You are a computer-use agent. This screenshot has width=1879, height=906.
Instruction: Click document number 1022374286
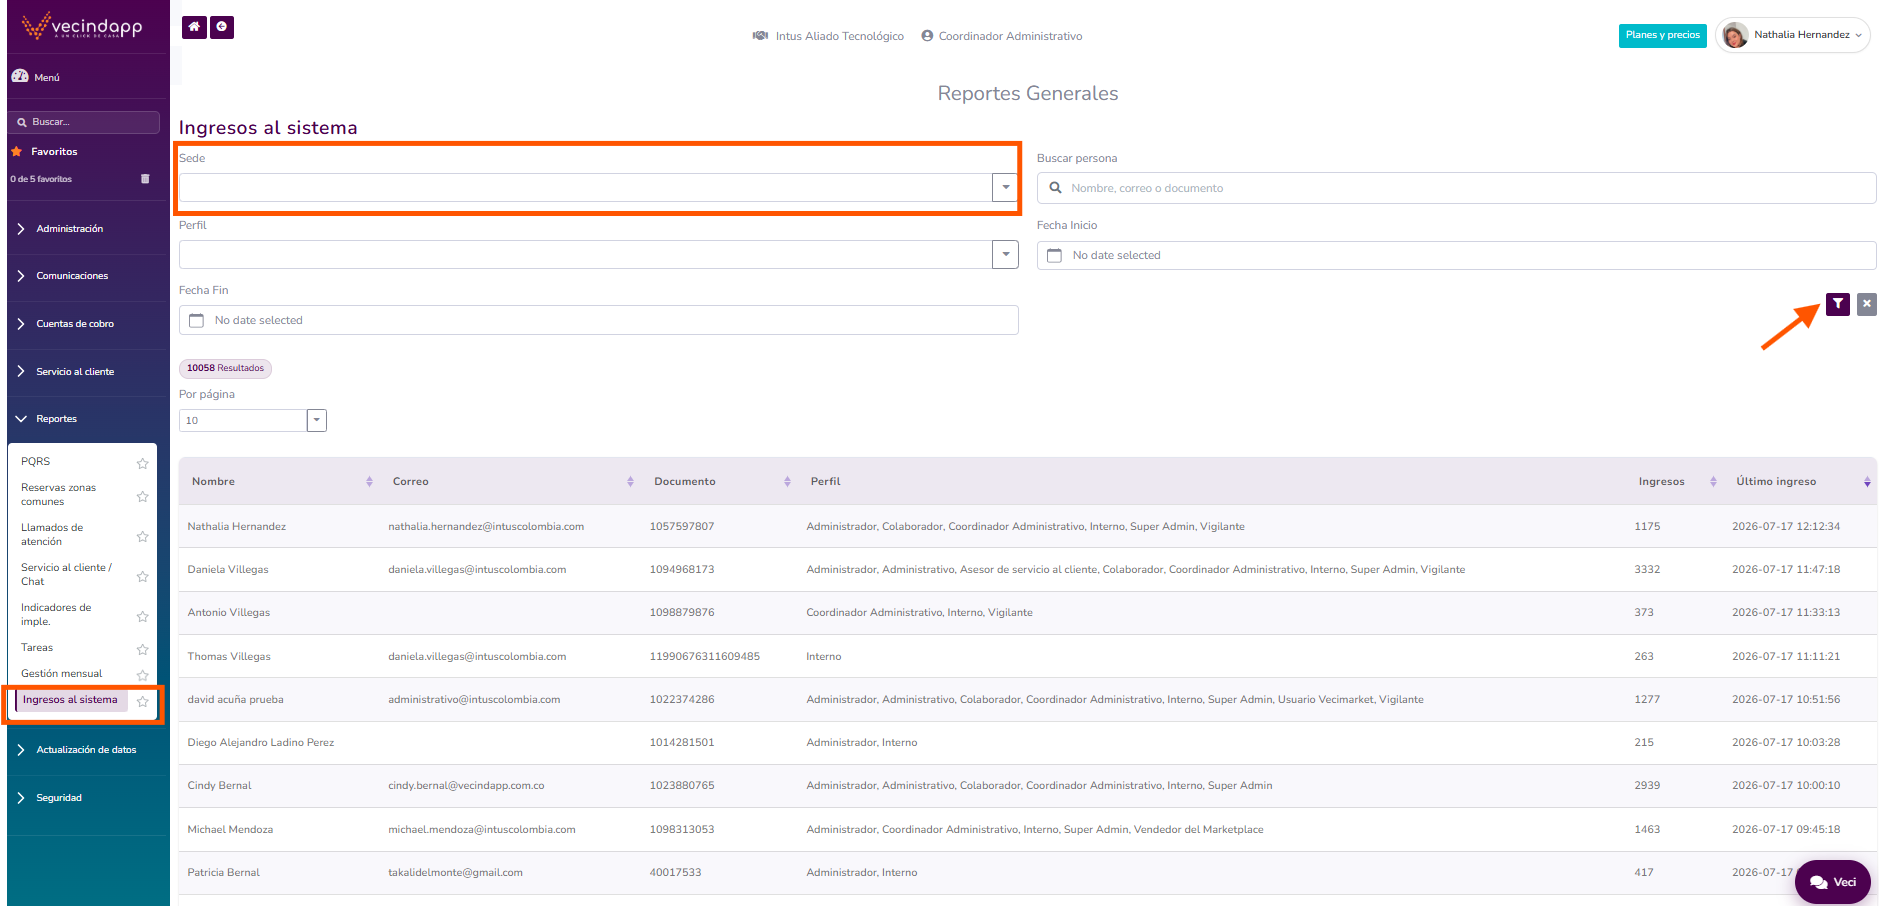tap(682, 699)
